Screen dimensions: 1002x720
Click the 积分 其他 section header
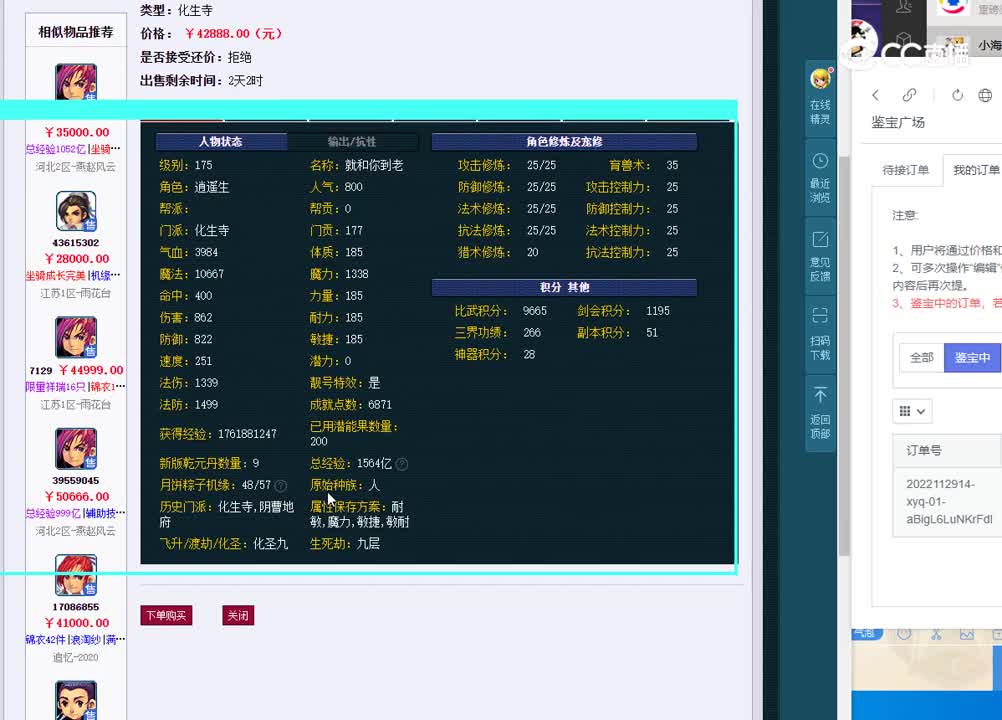click(x=564, y=287)
